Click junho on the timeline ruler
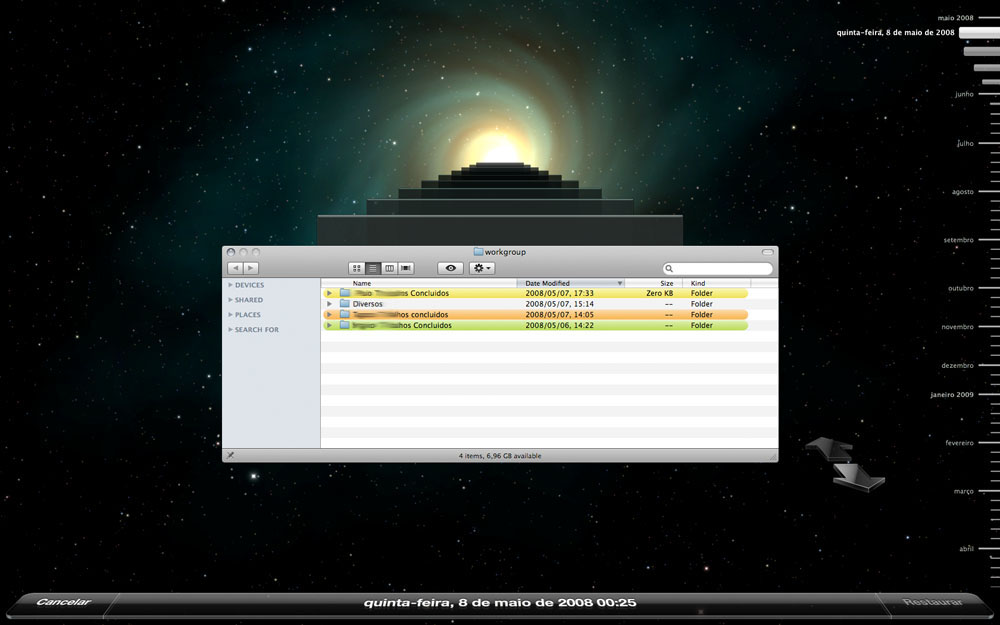The image size is (1000, 625). pyautogui.click(x=963, y=93)
